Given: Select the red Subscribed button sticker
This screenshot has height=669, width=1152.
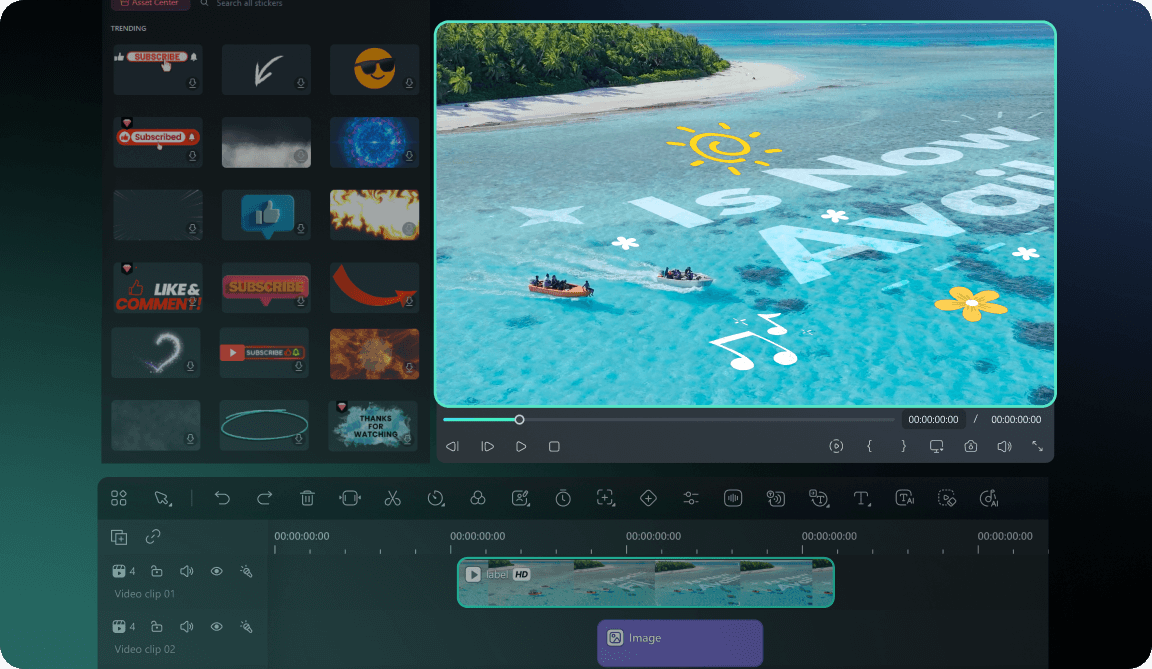Looking at the screenshot, I should 158,142.
